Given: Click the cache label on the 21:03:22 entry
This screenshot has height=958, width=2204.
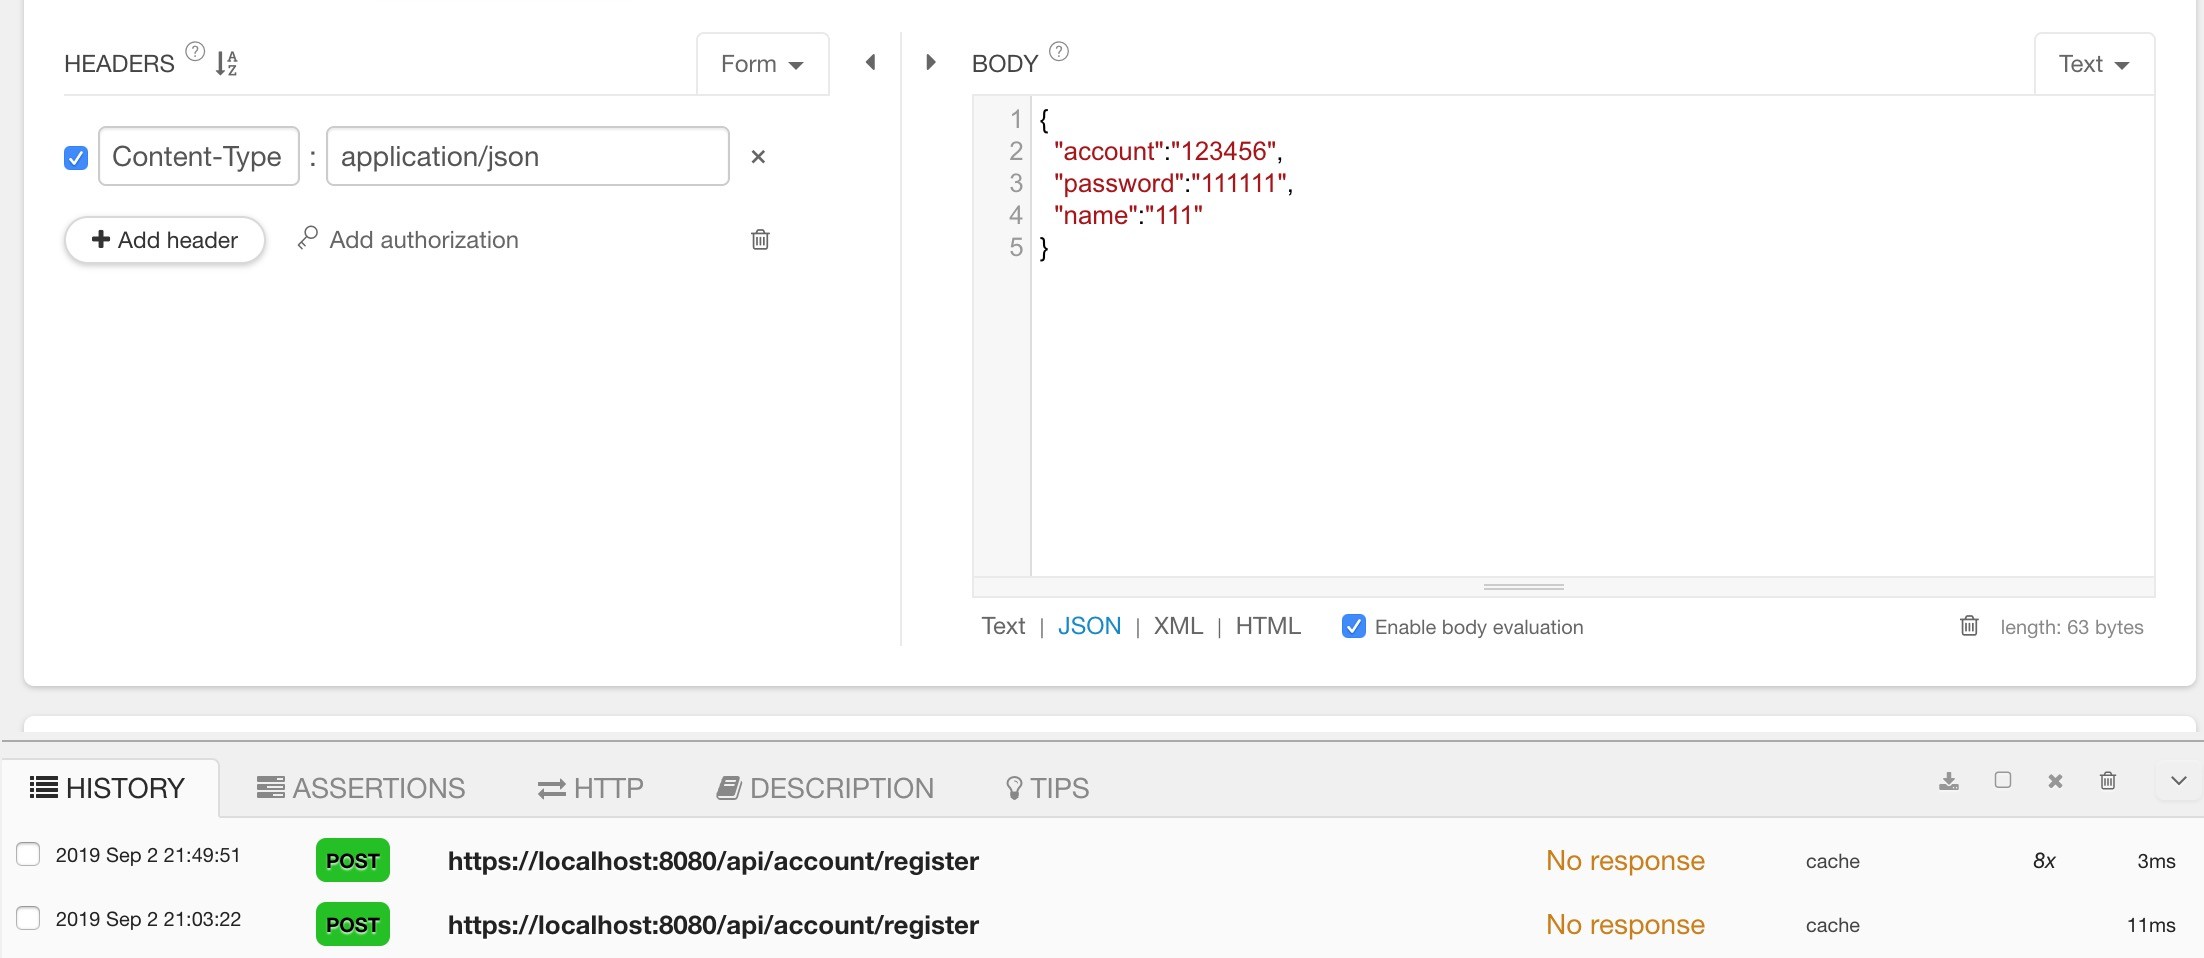Looking at the screenshot, I should pos(1833,925).
